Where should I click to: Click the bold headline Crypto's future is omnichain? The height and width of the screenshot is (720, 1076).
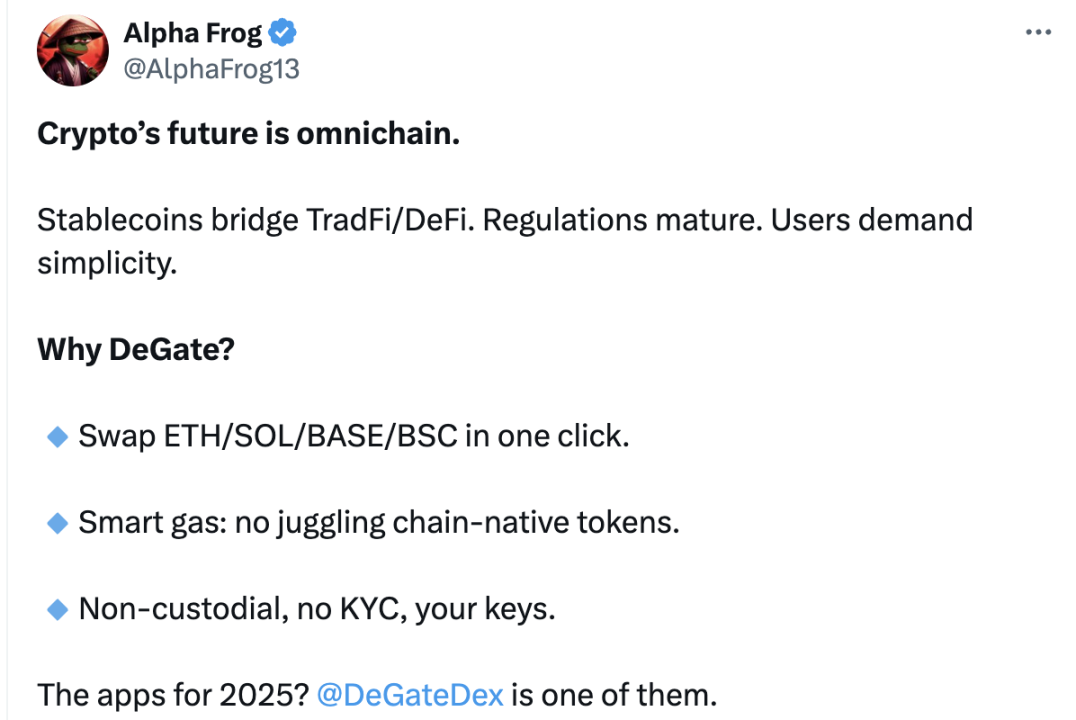point(248,133)
